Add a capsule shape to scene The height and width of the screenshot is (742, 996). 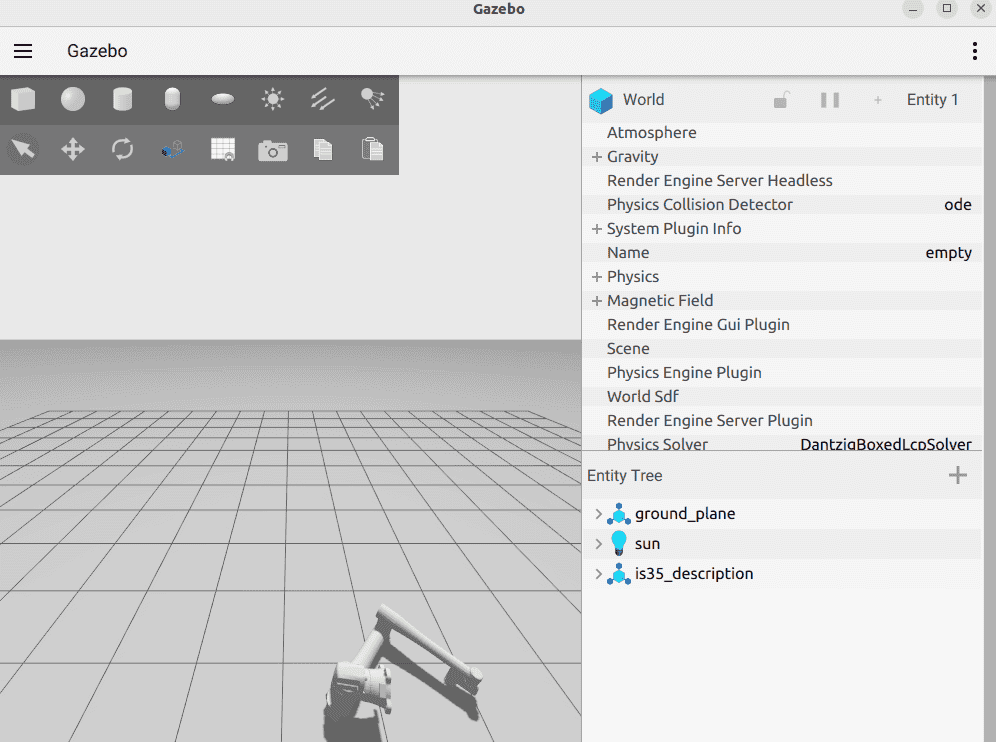point(173,99)
